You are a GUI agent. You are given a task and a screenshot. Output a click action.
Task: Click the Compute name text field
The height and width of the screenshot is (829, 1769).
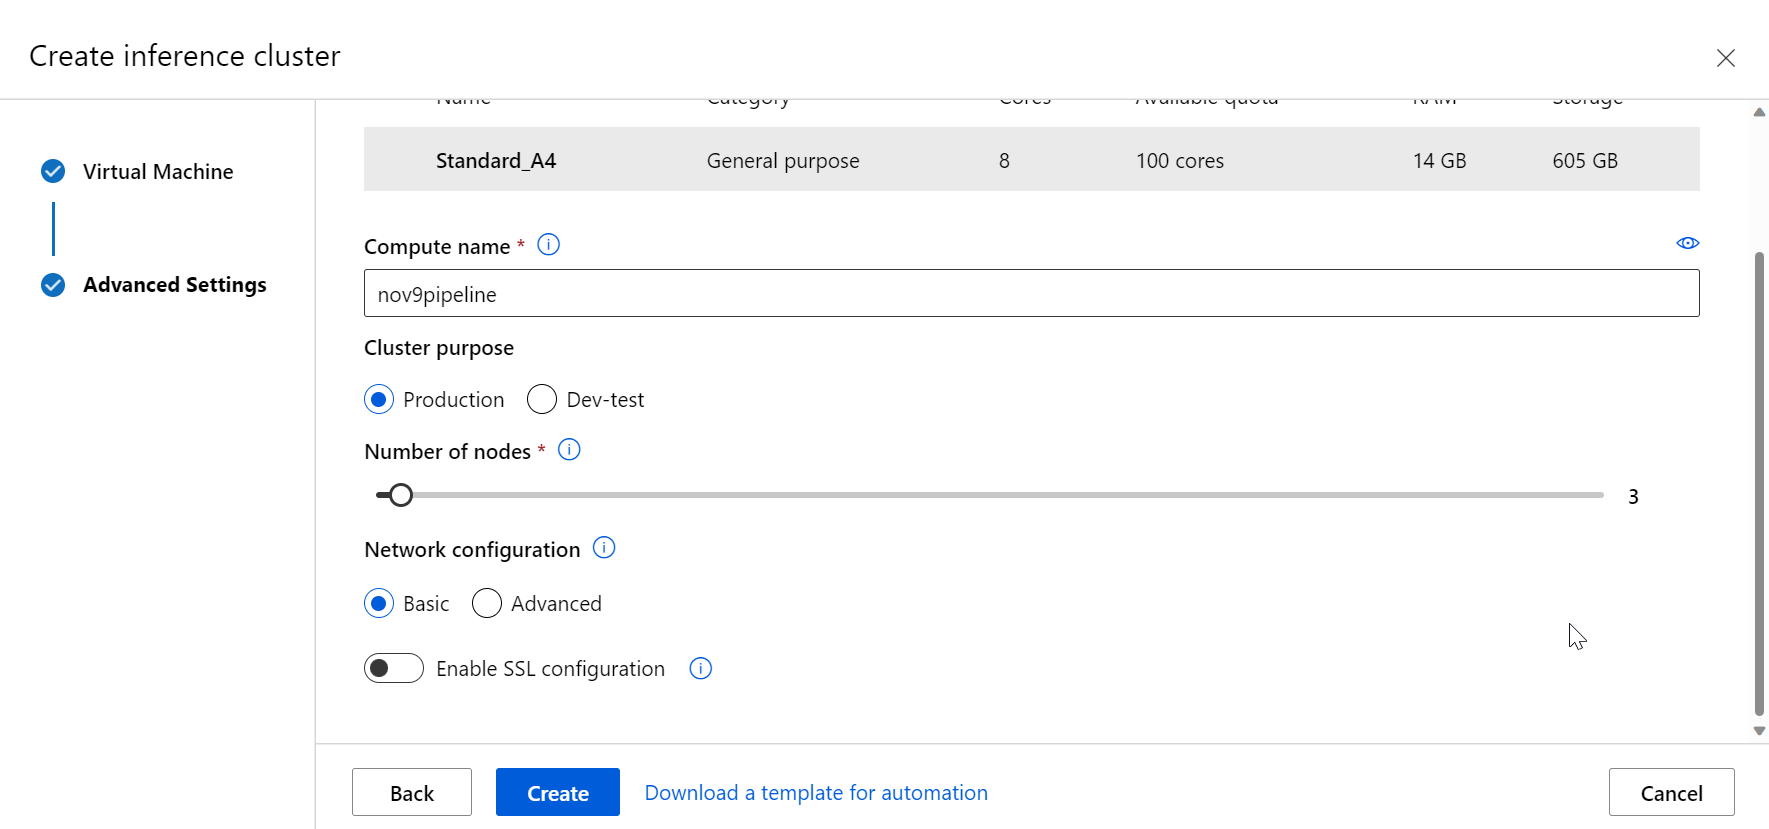1030,294
